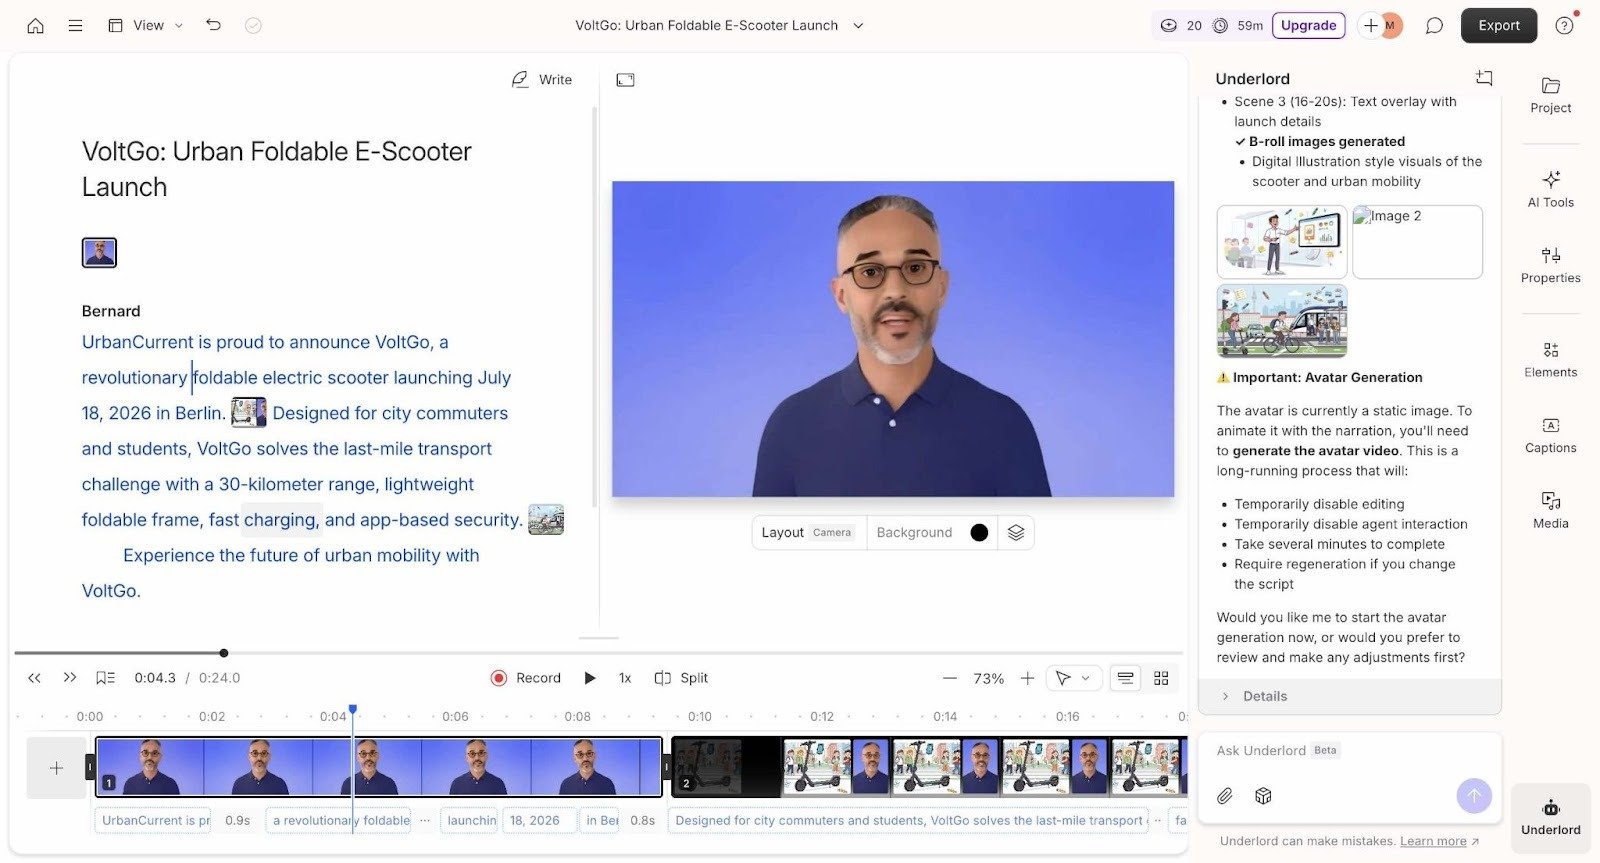Select the Bernard speaker label

tap(111, 311)
